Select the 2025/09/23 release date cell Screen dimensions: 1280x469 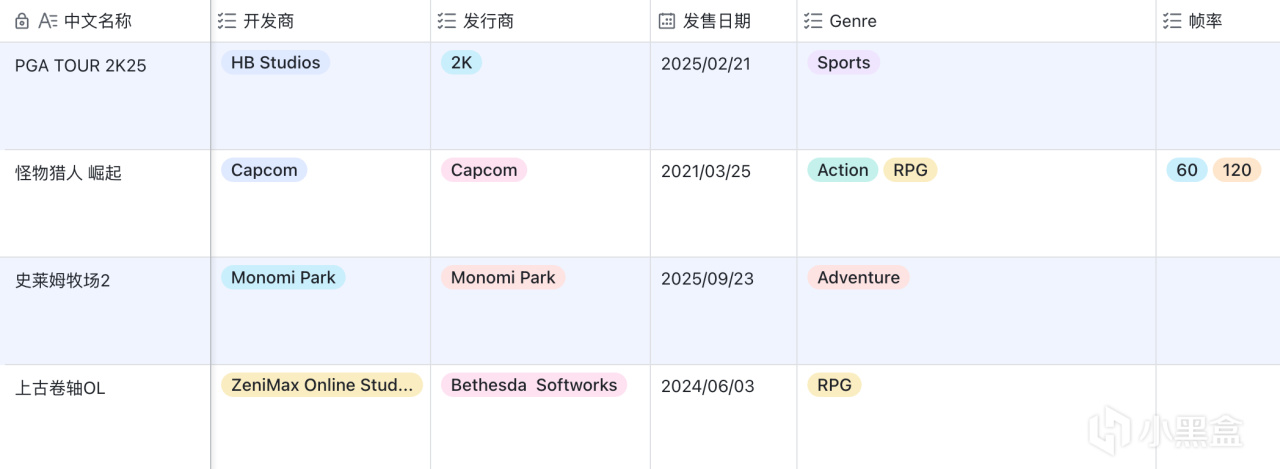(x=705, y=279)
